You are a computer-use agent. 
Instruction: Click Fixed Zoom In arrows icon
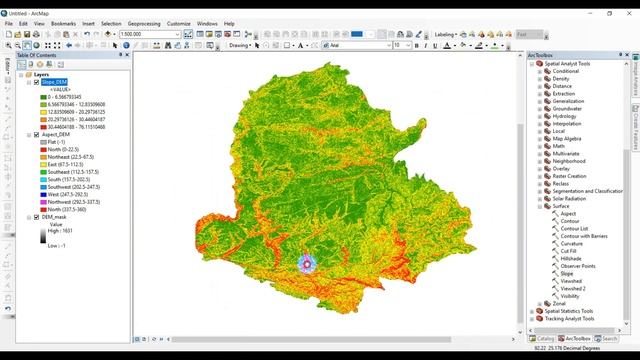click(48, 45)
